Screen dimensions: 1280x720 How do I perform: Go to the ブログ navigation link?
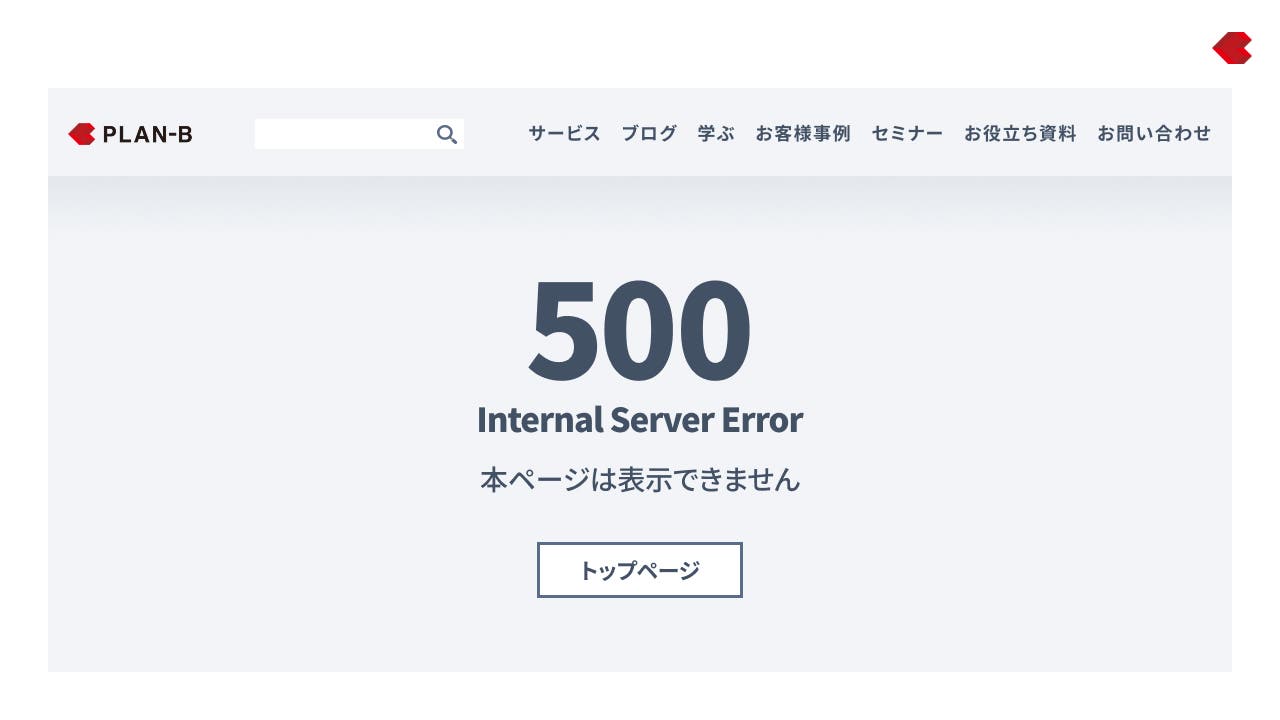[649, 133]
